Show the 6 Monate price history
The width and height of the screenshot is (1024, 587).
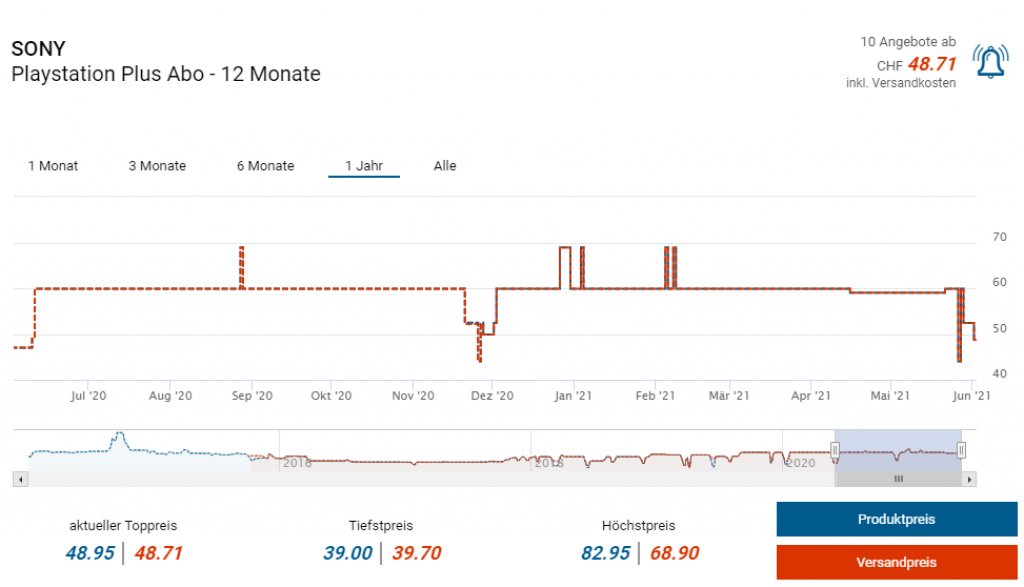(x=265, y=166)
